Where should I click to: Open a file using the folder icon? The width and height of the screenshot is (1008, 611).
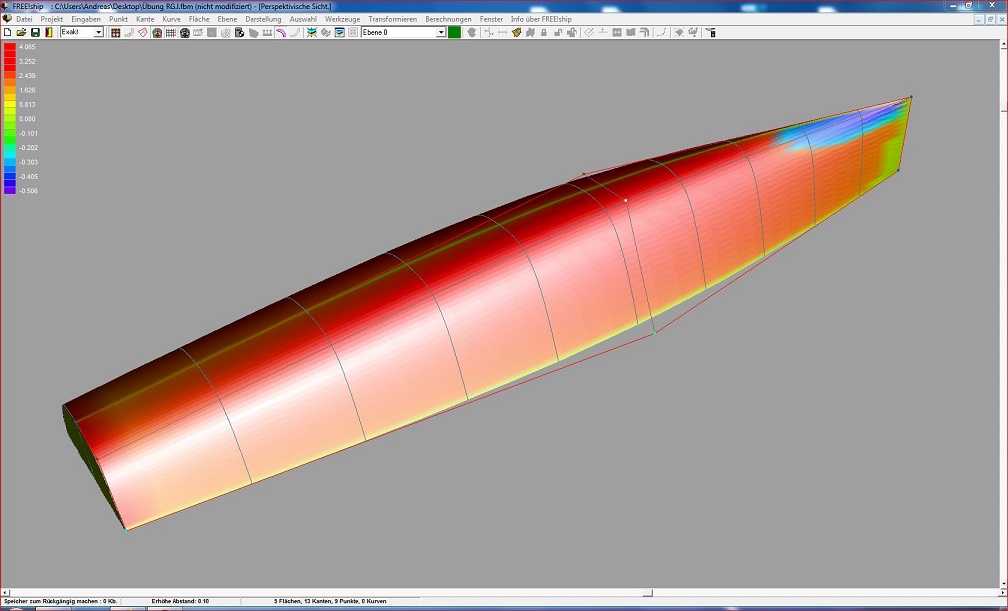21,33
